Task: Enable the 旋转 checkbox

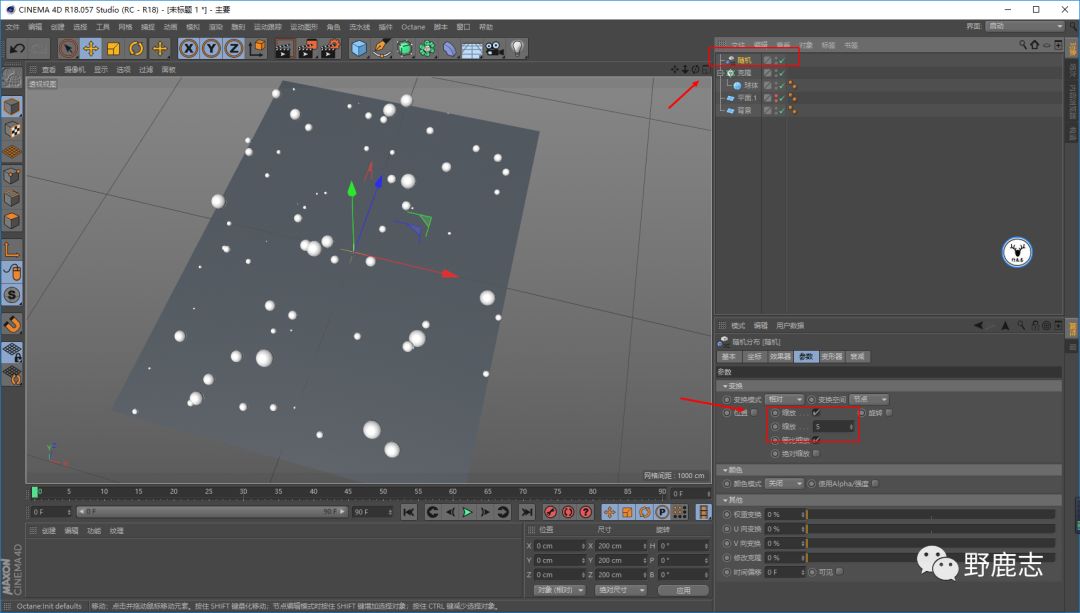Action: click(888, 412)
